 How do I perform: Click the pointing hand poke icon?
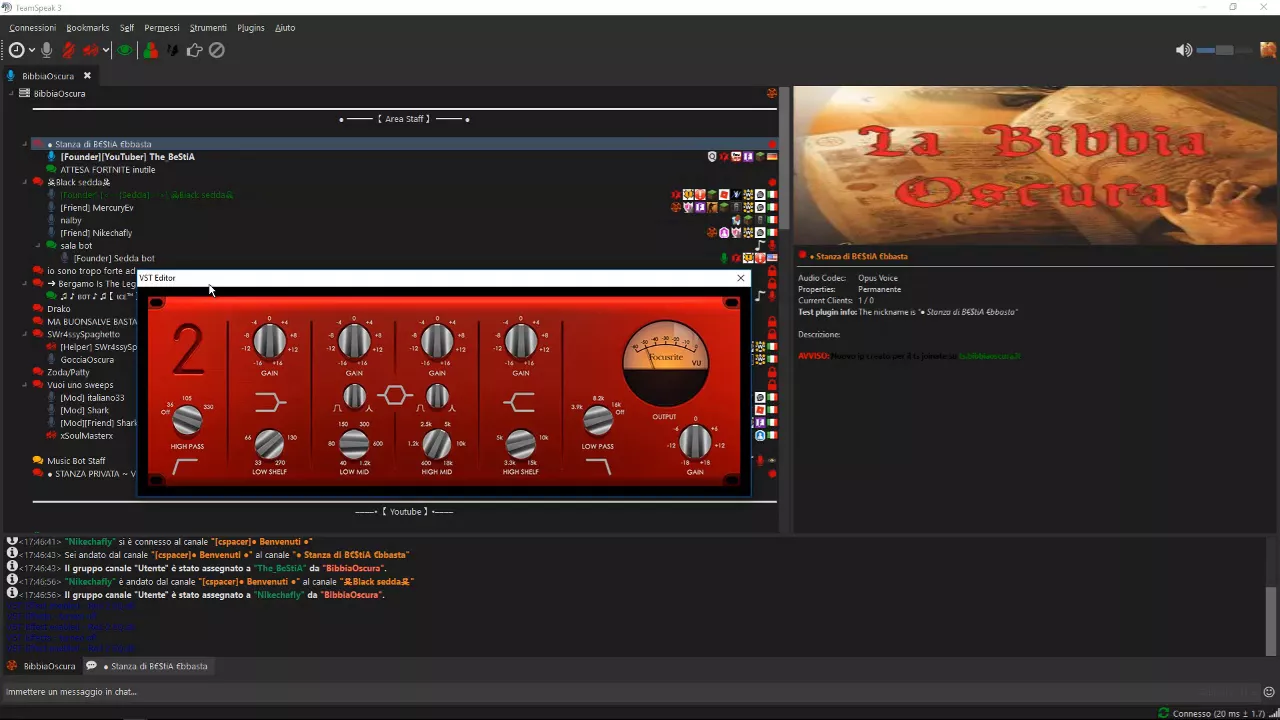click(x=194, y=50)
